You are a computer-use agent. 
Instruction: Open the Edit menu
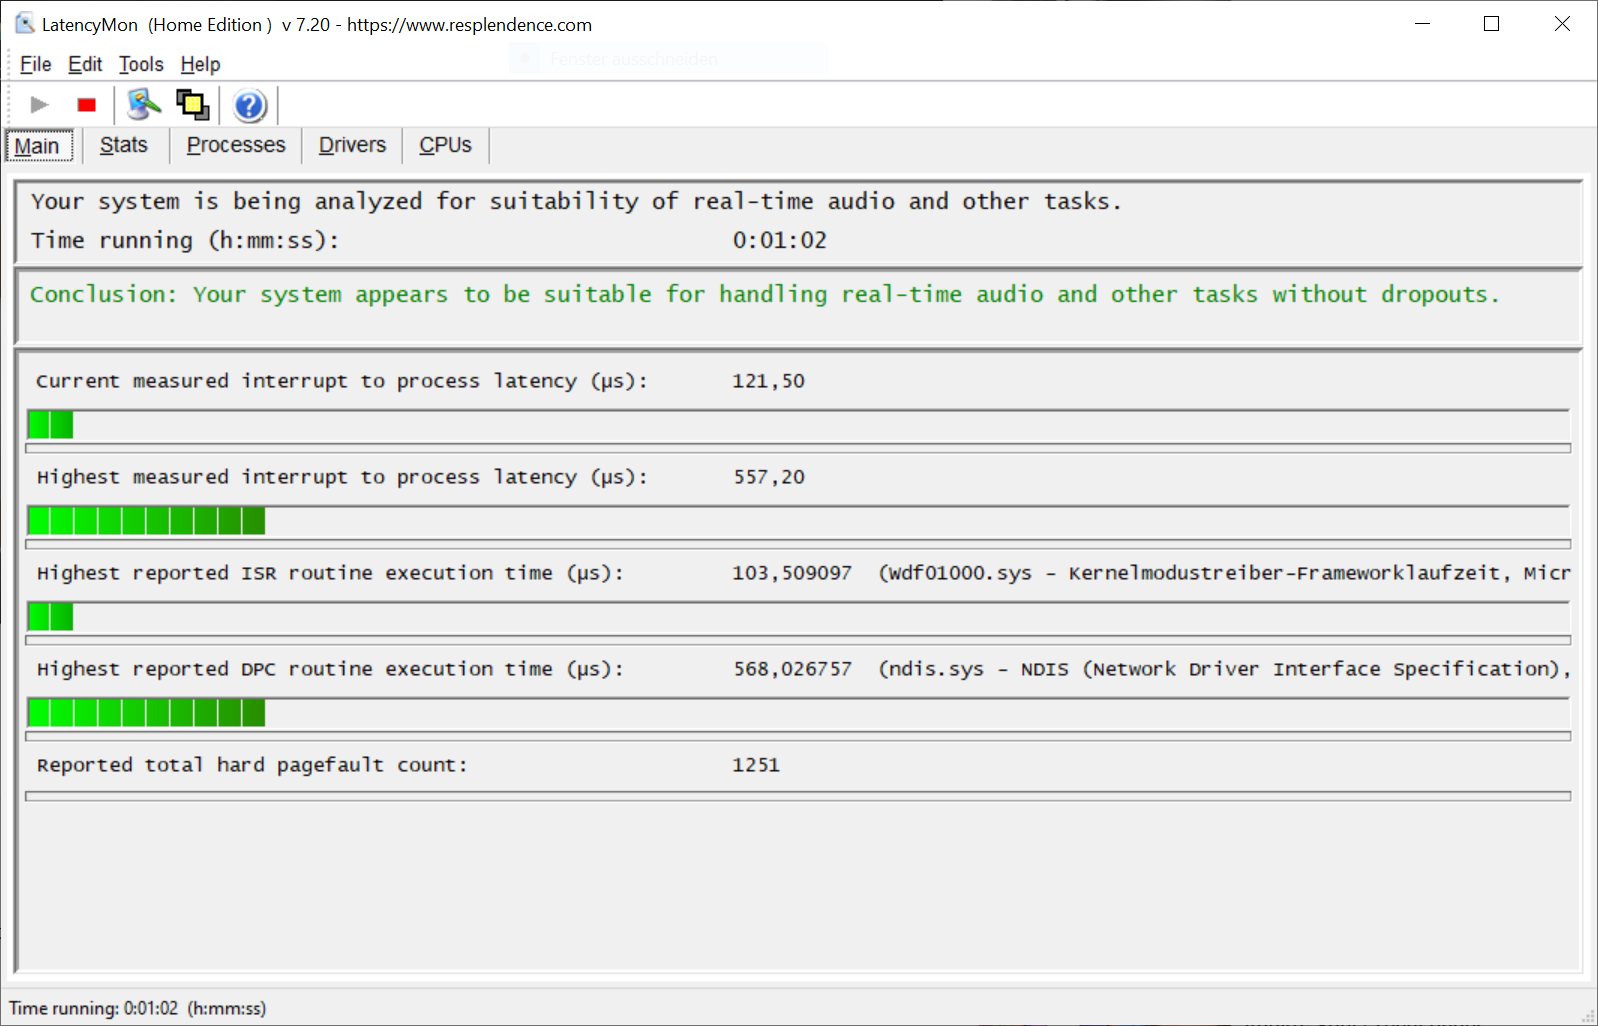tap(85, 64)
